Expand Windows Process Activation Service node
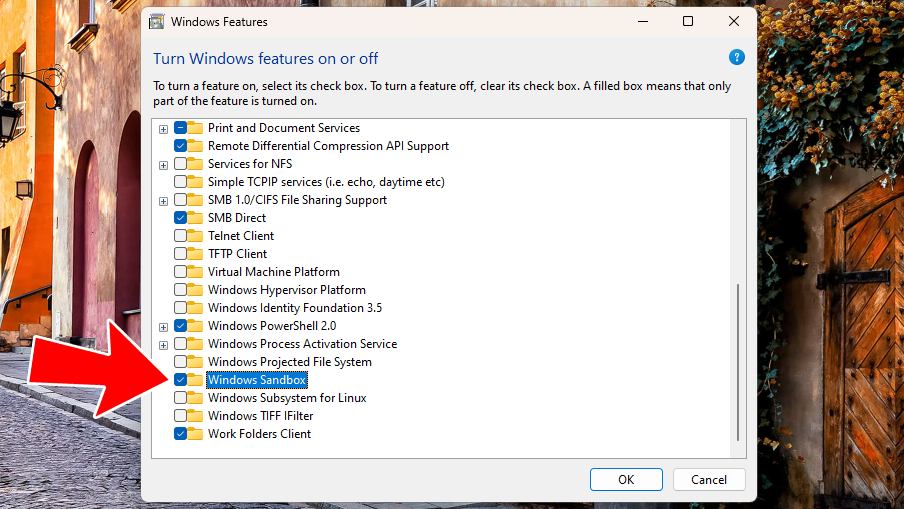The height and width of the screenshot is (509, 904). coord(164,345)
